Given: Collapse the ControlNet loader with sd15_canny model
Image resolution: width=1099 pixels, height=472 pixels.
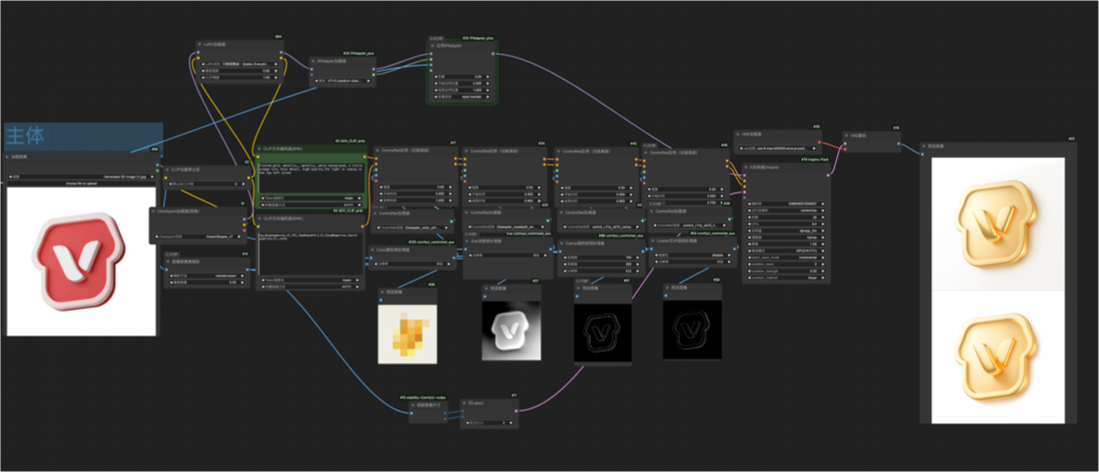Looking at the screenshot, I should click(561, 213).
